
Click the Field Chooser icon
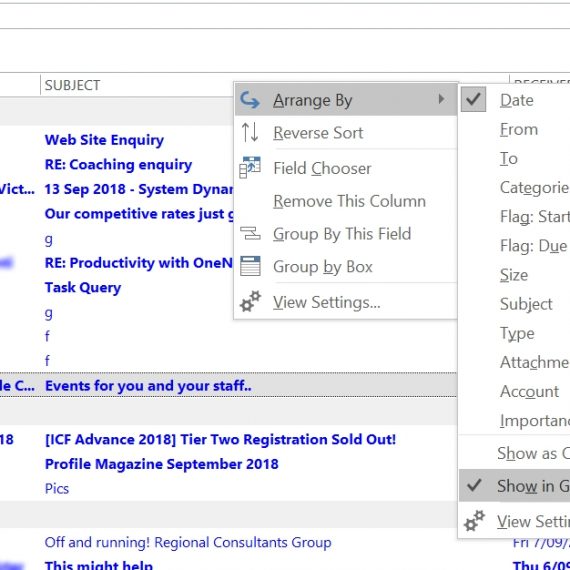[250, 168]
